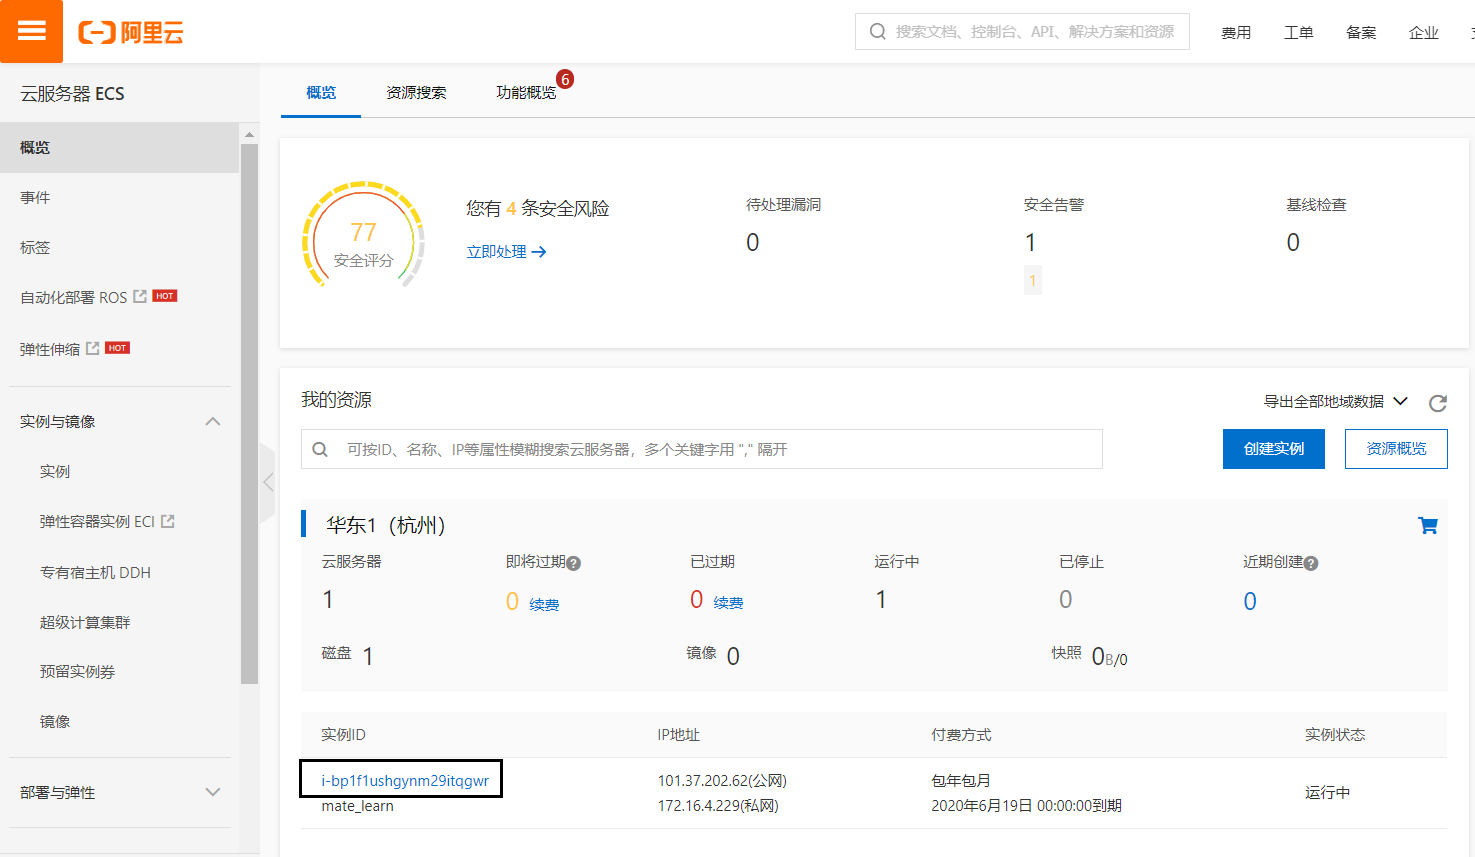Click the 待处理漏洞 count 0
The width and height of the screenshot is (1475, 857).
(x=753, y=242)
